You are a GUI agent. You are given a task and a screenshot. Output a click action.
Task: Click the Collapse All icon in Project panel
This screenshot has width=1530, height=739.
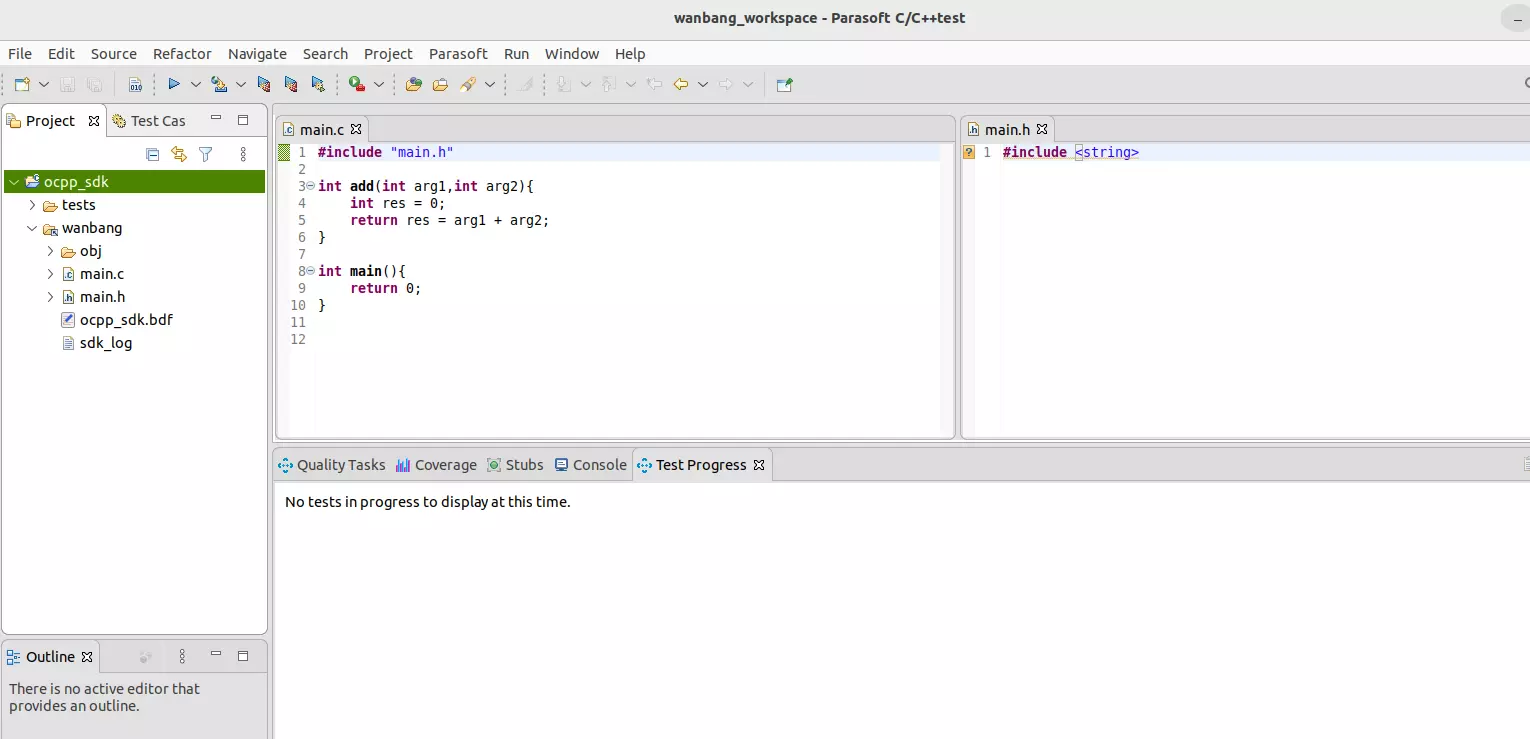coord(153,154)
